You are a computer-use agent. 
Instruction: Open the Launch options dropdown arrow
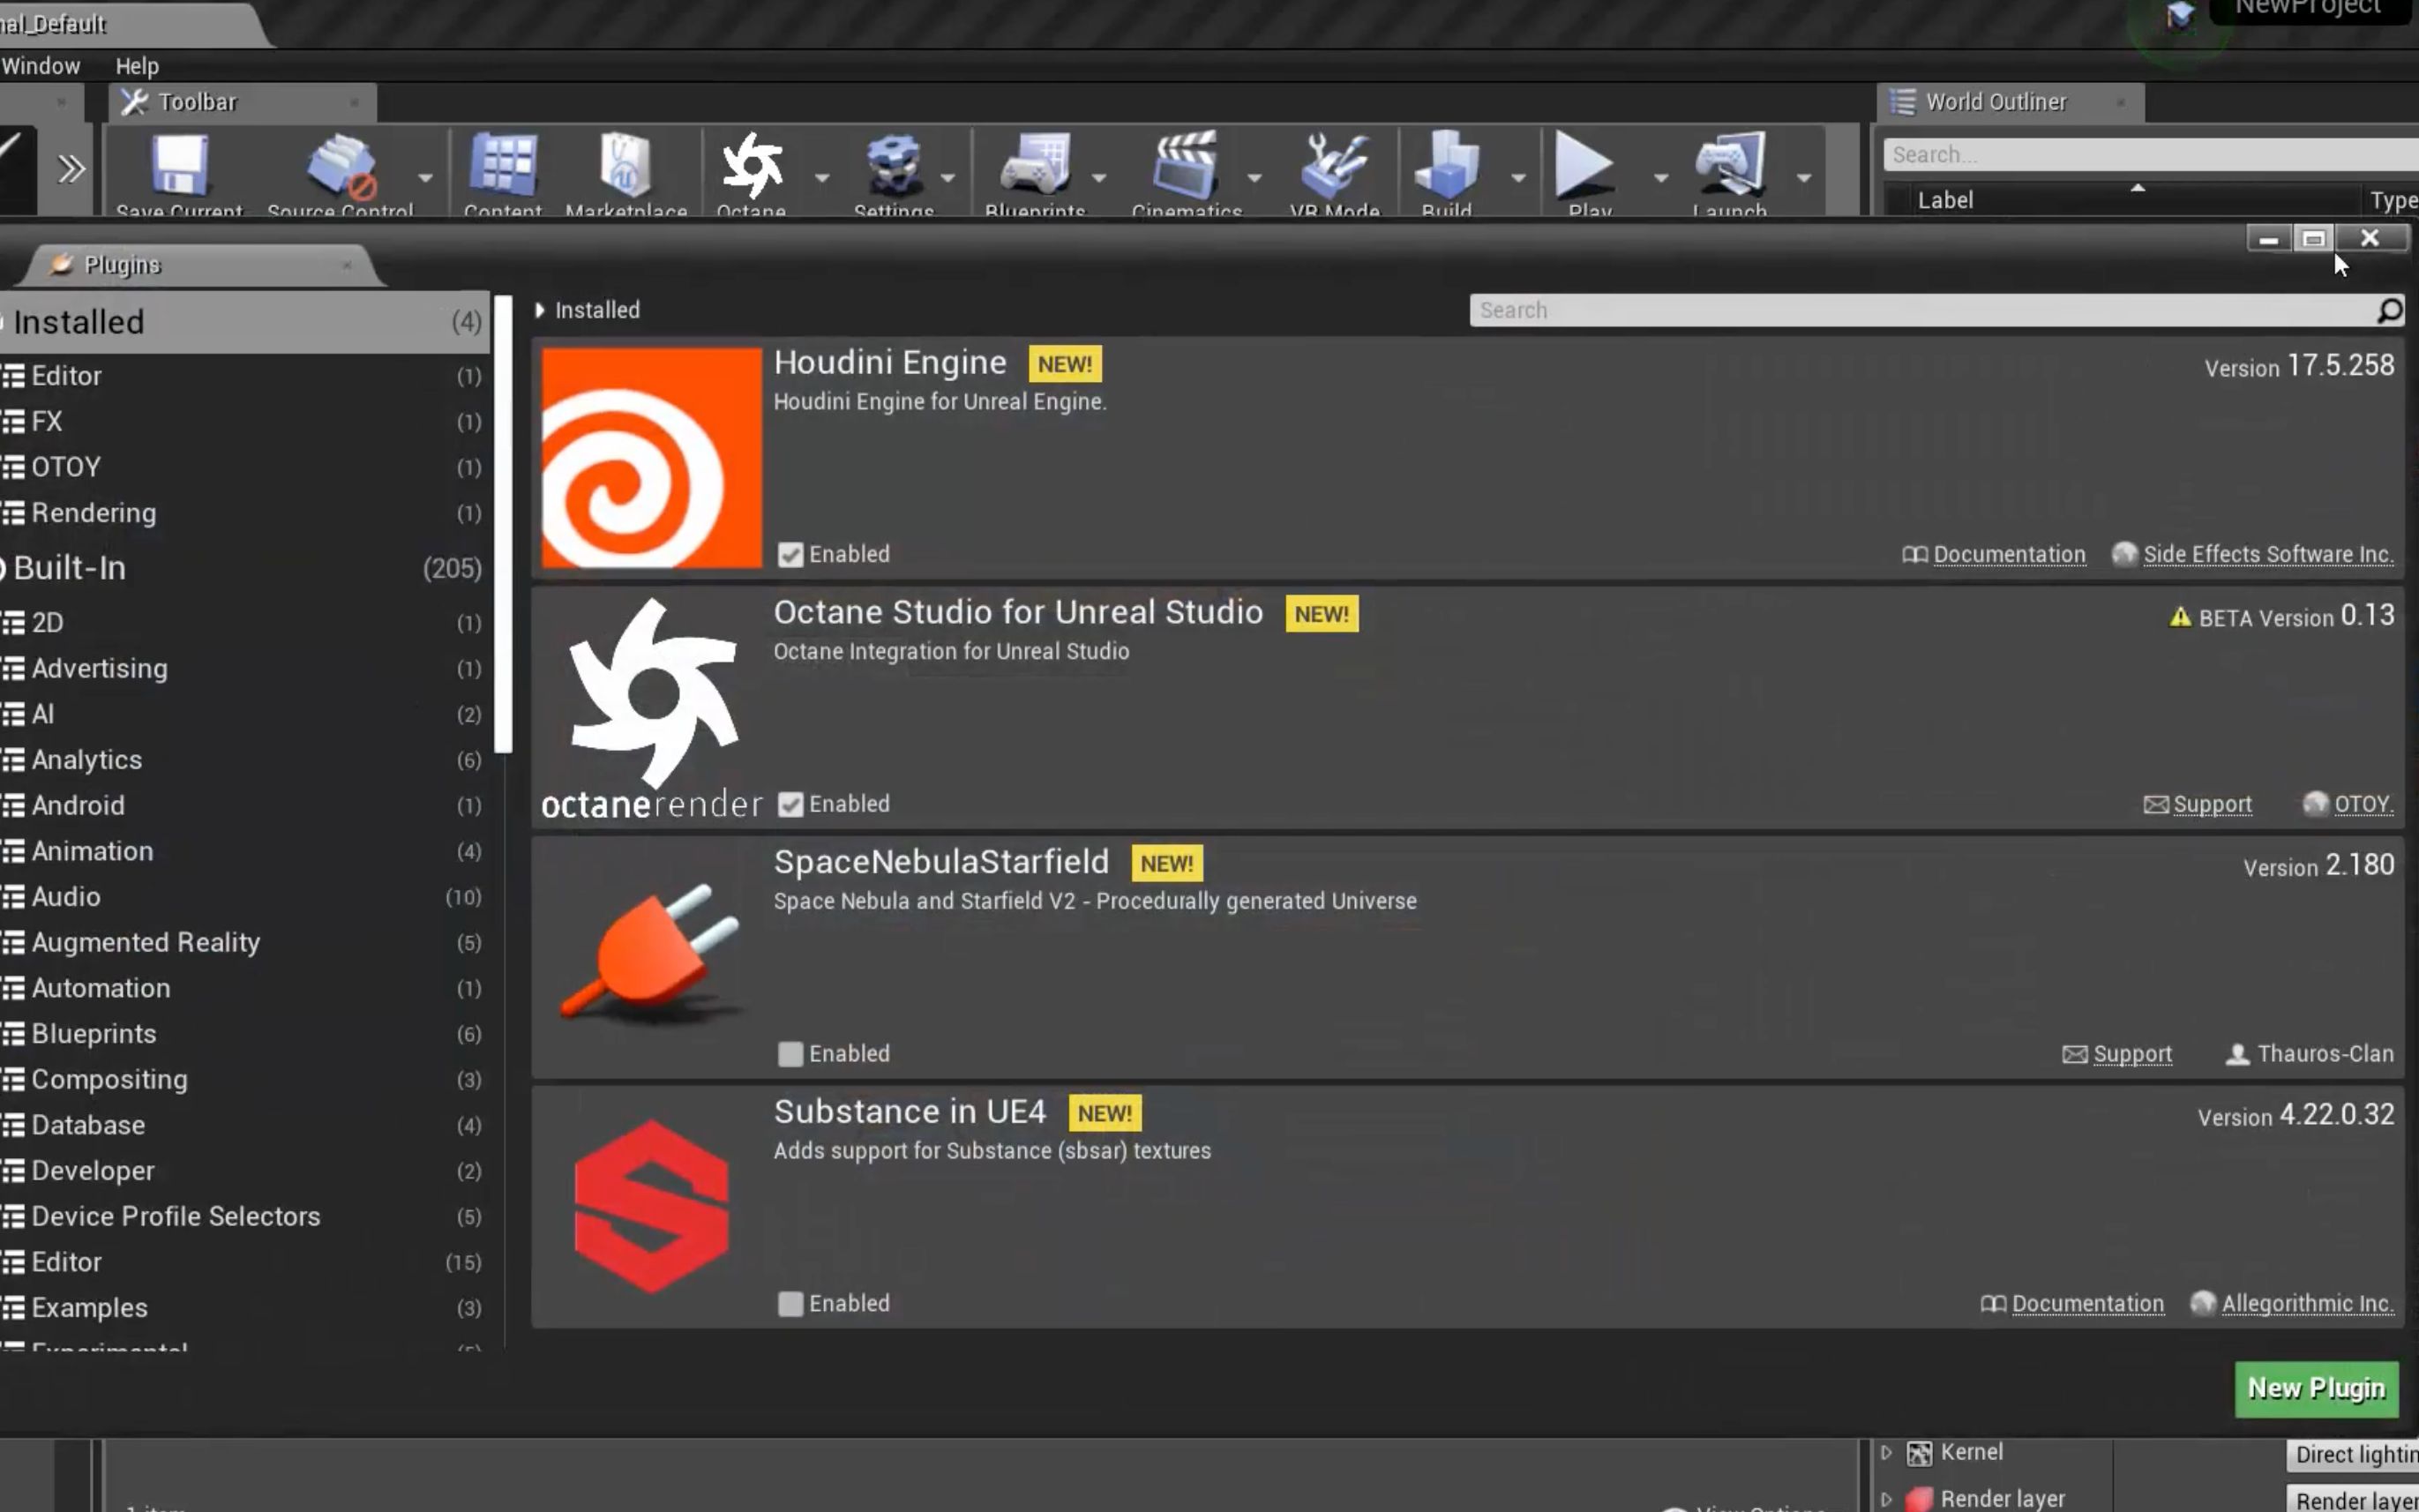click(1804, 178)
